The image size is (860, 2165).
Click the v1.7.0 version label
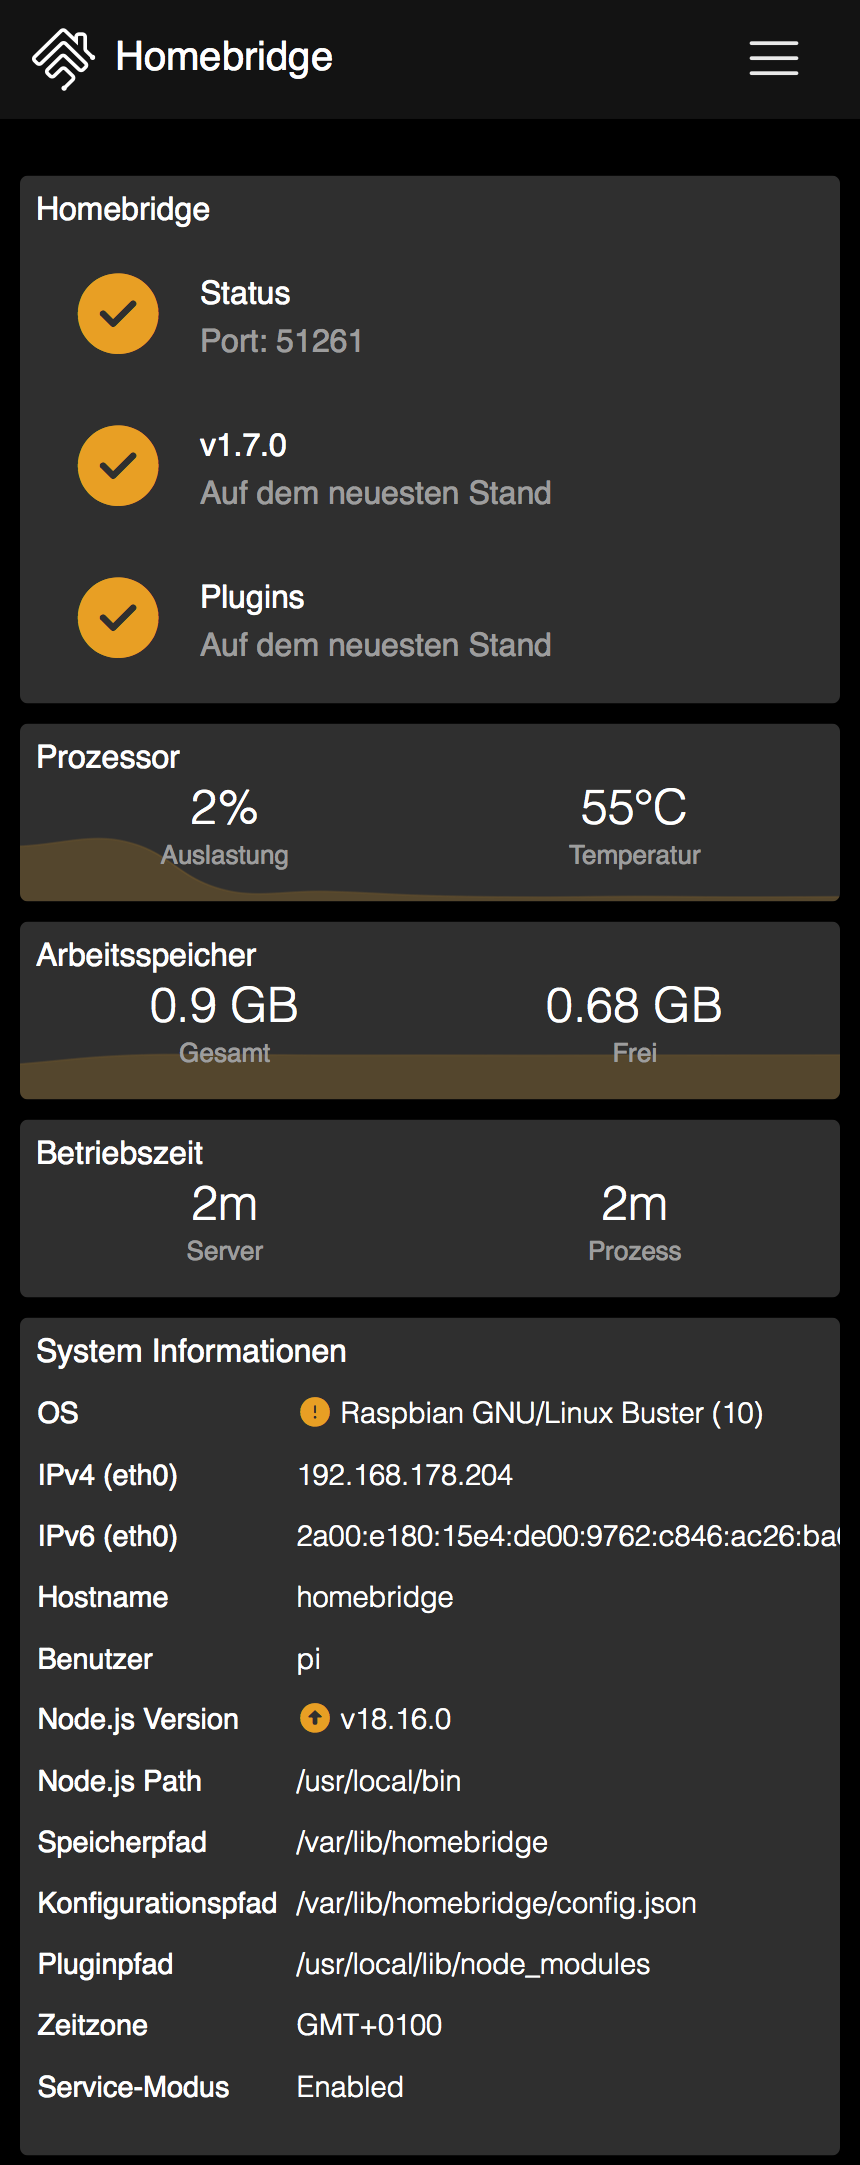point(243,445)
